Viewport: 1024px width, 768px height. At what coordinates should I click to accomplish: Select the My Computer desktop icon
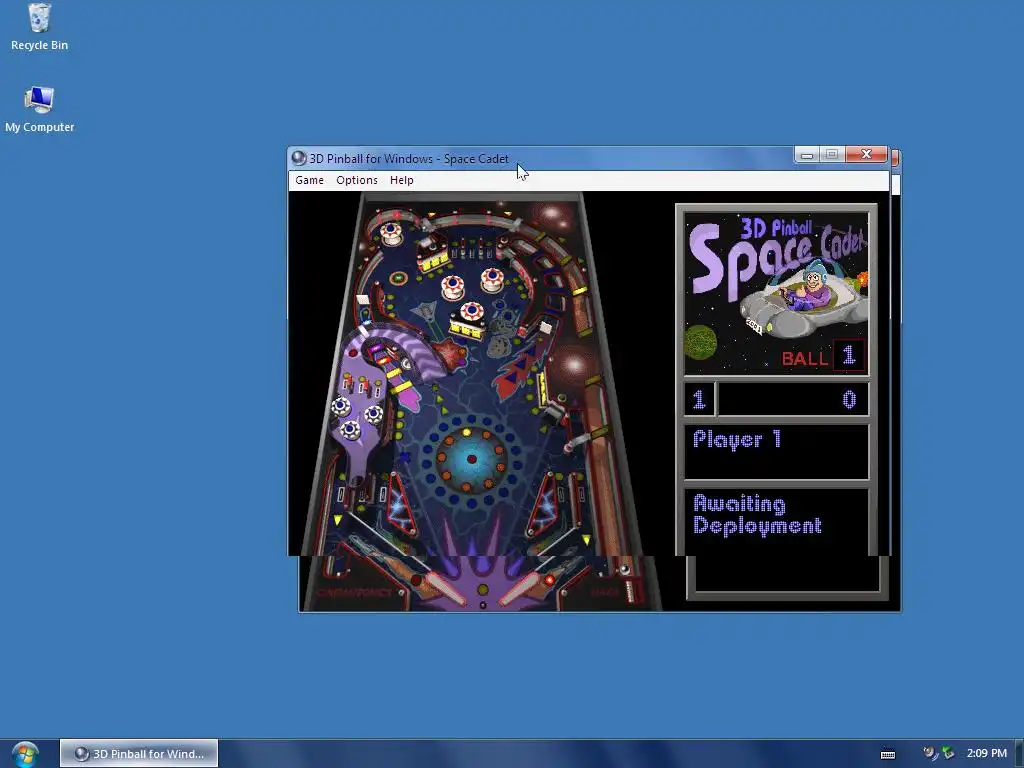39,110
